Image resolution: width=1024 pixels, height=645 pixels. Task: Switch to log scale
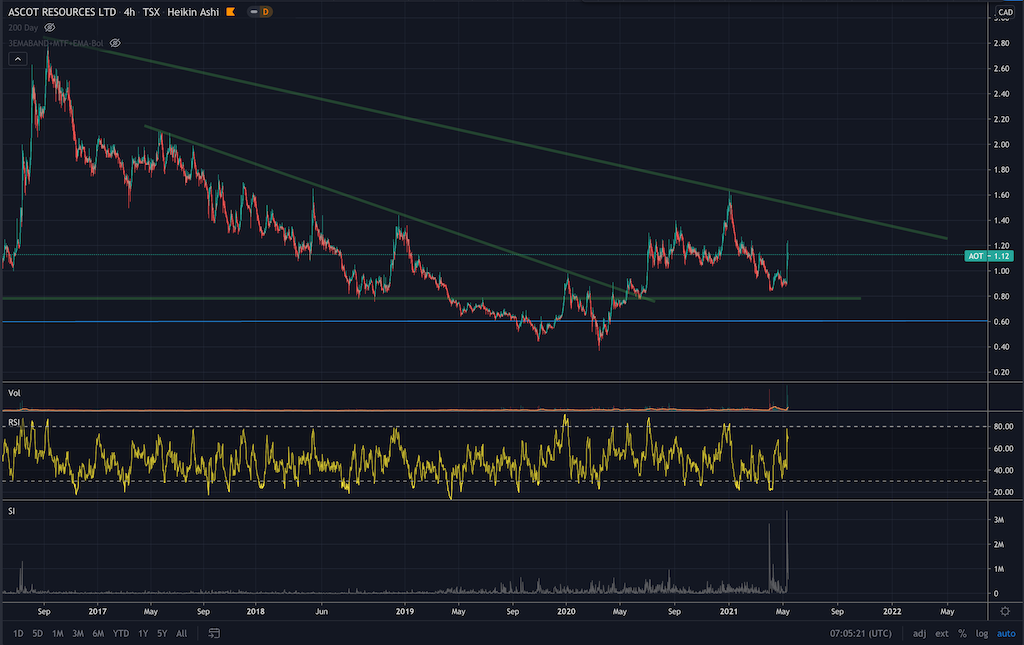click(x=980, y=633)
